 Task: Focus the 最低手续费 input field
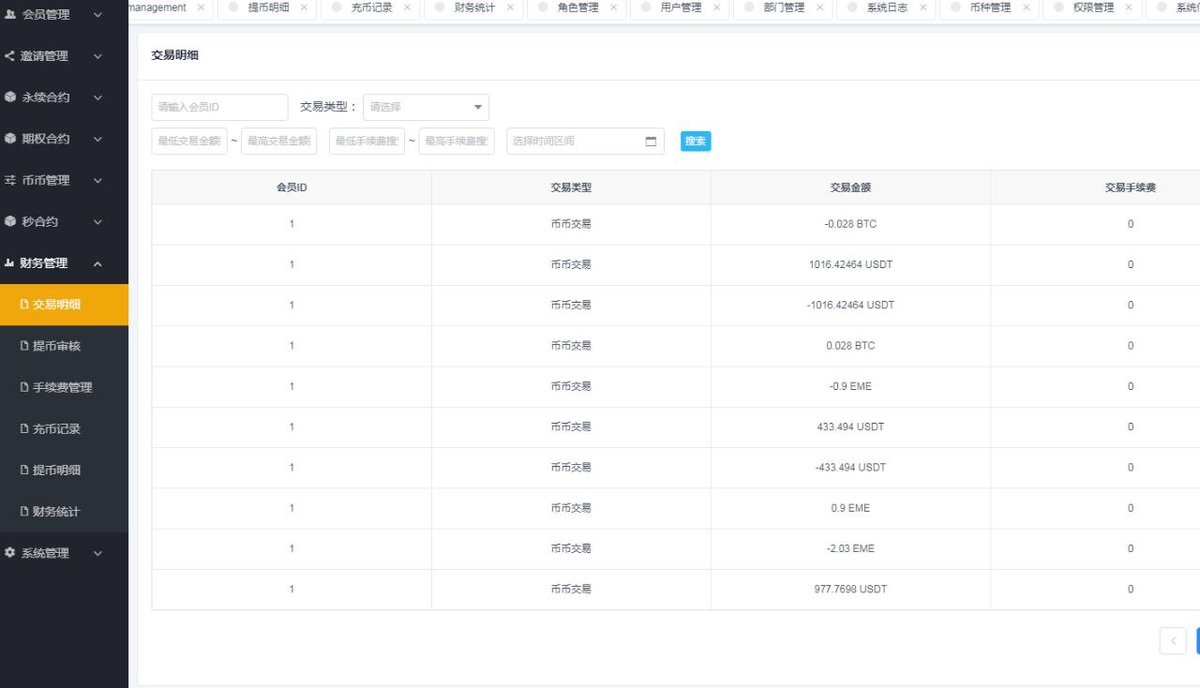(367, 141)
